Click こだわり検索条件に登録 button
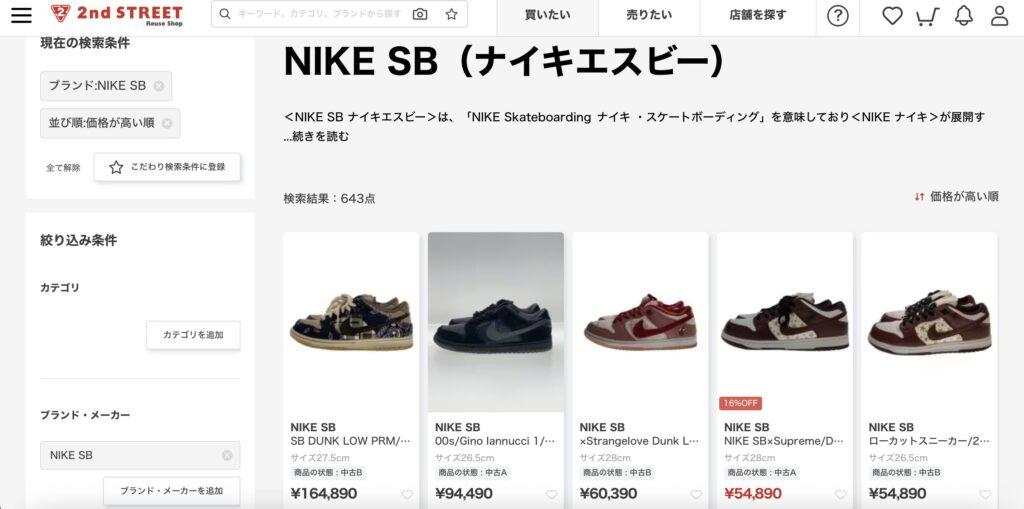 tap(167, 167)
